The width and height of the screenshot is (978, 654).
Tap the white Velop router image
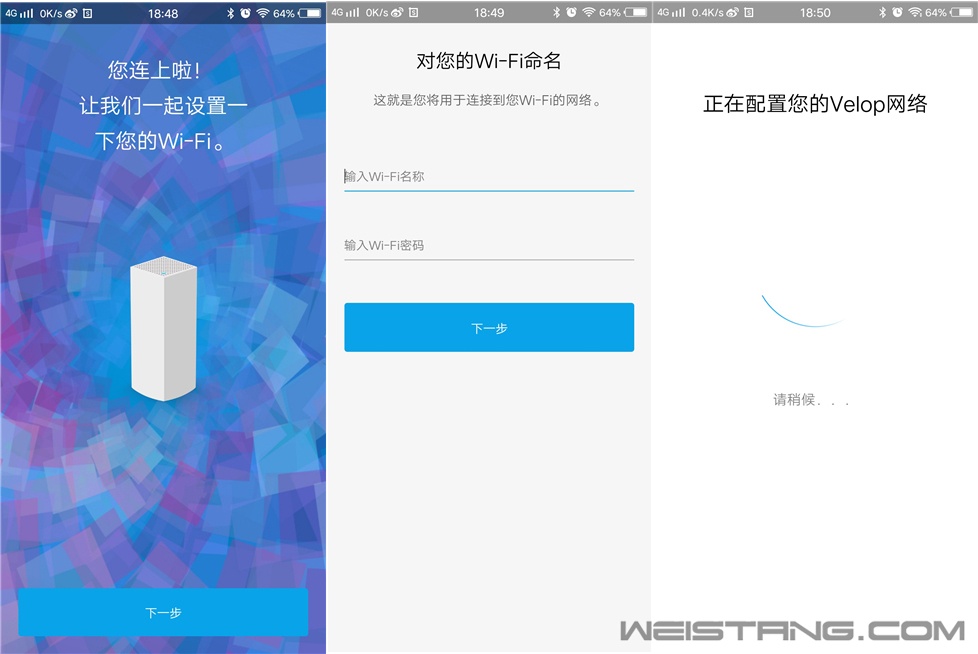163,329
